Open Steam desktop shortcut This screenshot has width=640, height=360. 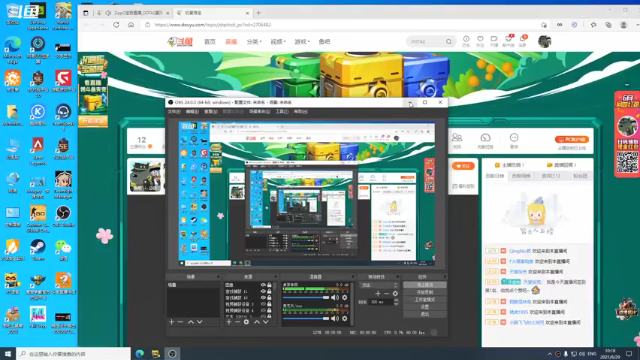coord(38,250)
